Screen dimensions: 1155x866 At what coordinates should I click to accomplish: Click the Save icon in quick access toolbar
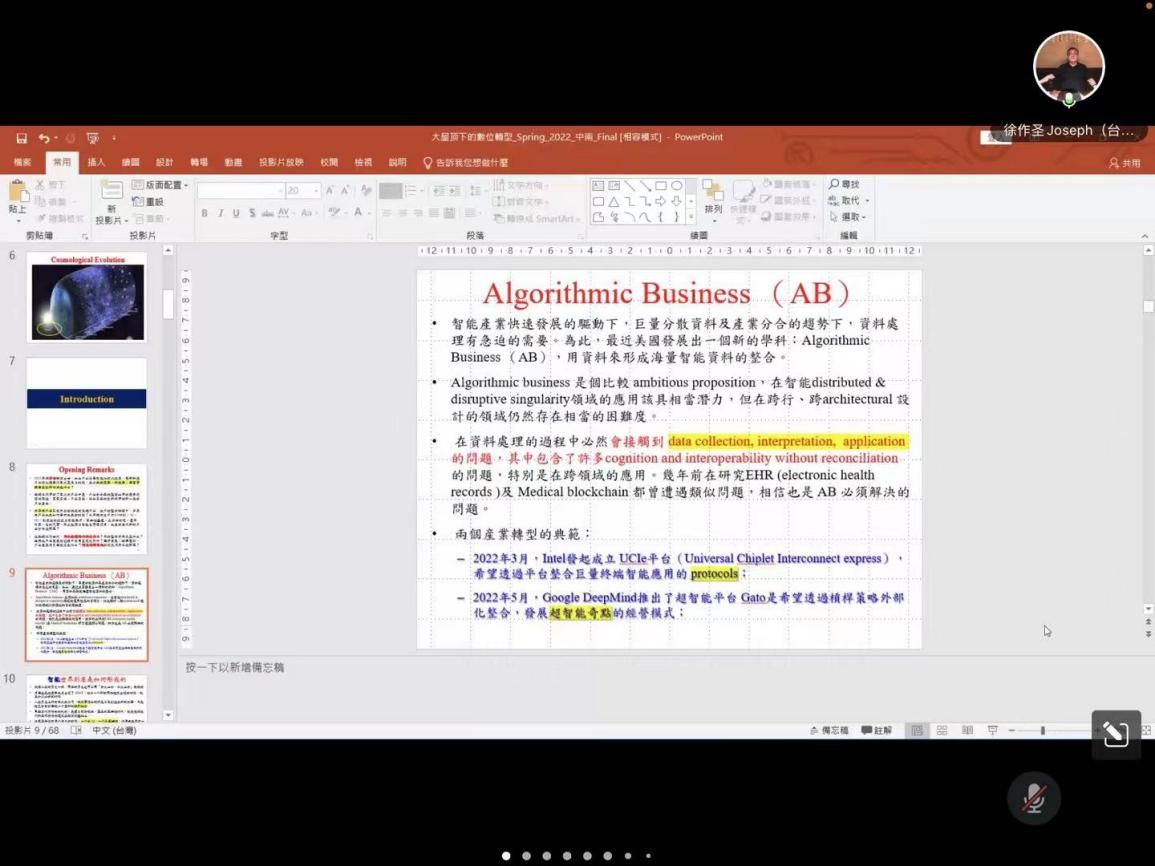[21, 138]
